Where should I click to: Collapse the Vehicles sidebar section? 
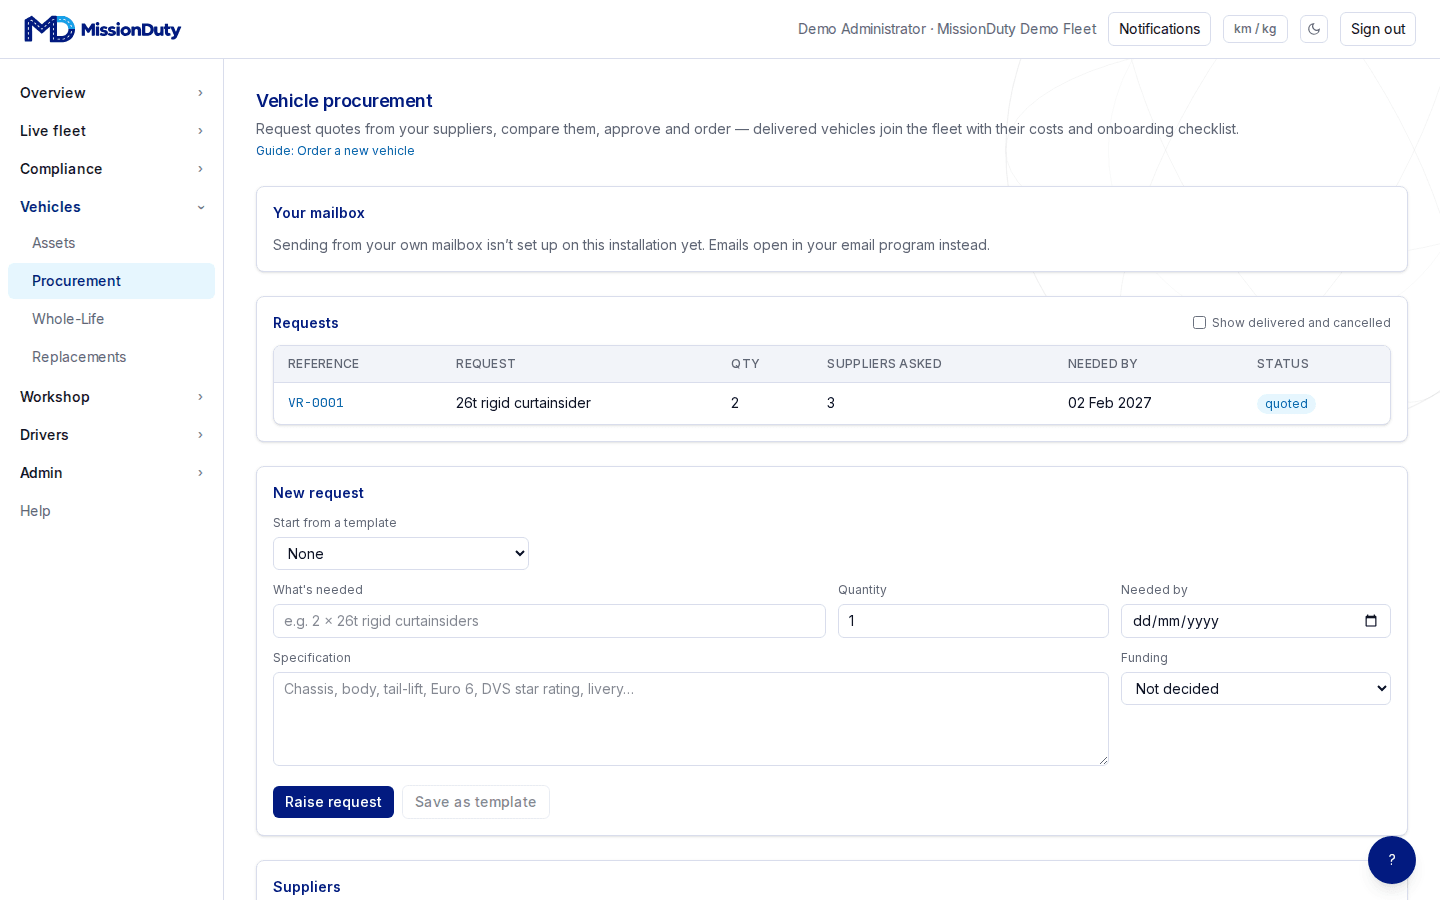112,207
